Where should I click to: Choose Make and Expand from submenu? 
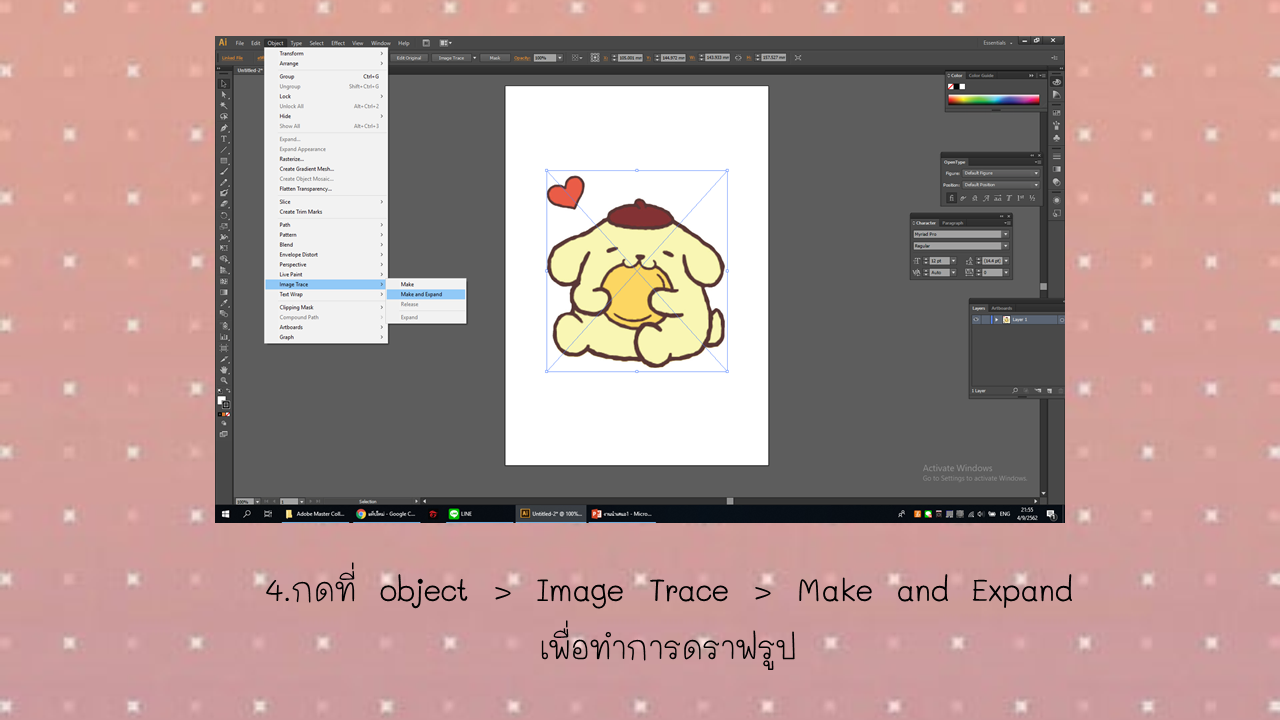pyautogui.click(x=426, y=294)
